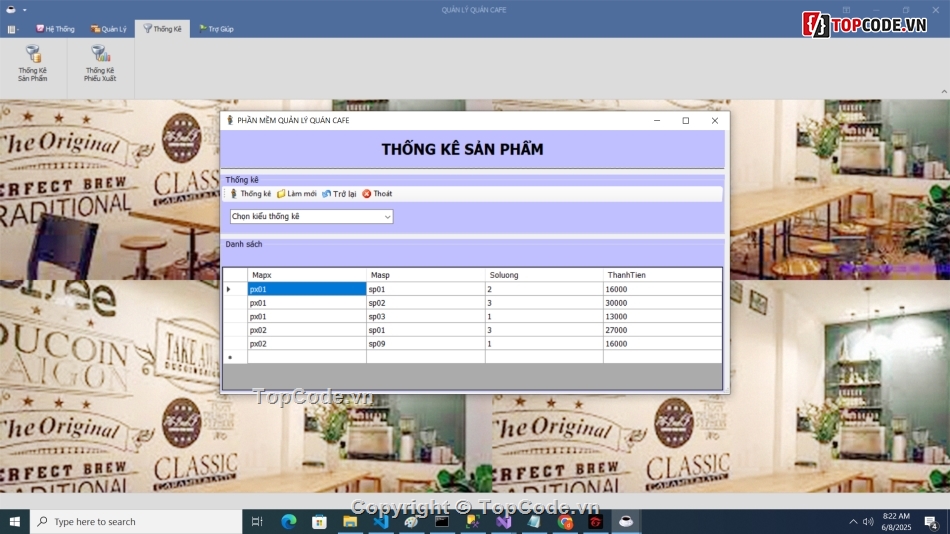
Task: Select the new-row asterisk row header
Action: [x=235, y=357]
